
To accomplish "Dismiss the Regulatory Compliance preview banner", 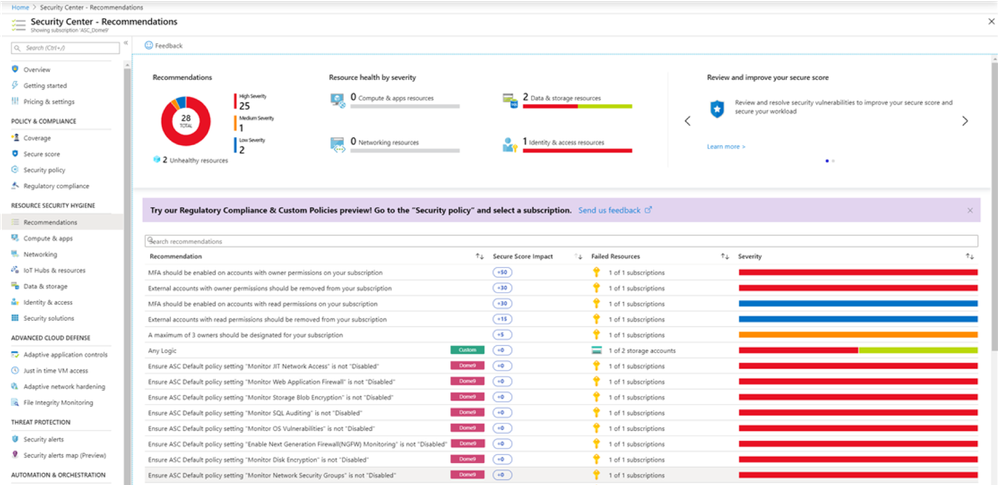I will click(x=969, y=211).
